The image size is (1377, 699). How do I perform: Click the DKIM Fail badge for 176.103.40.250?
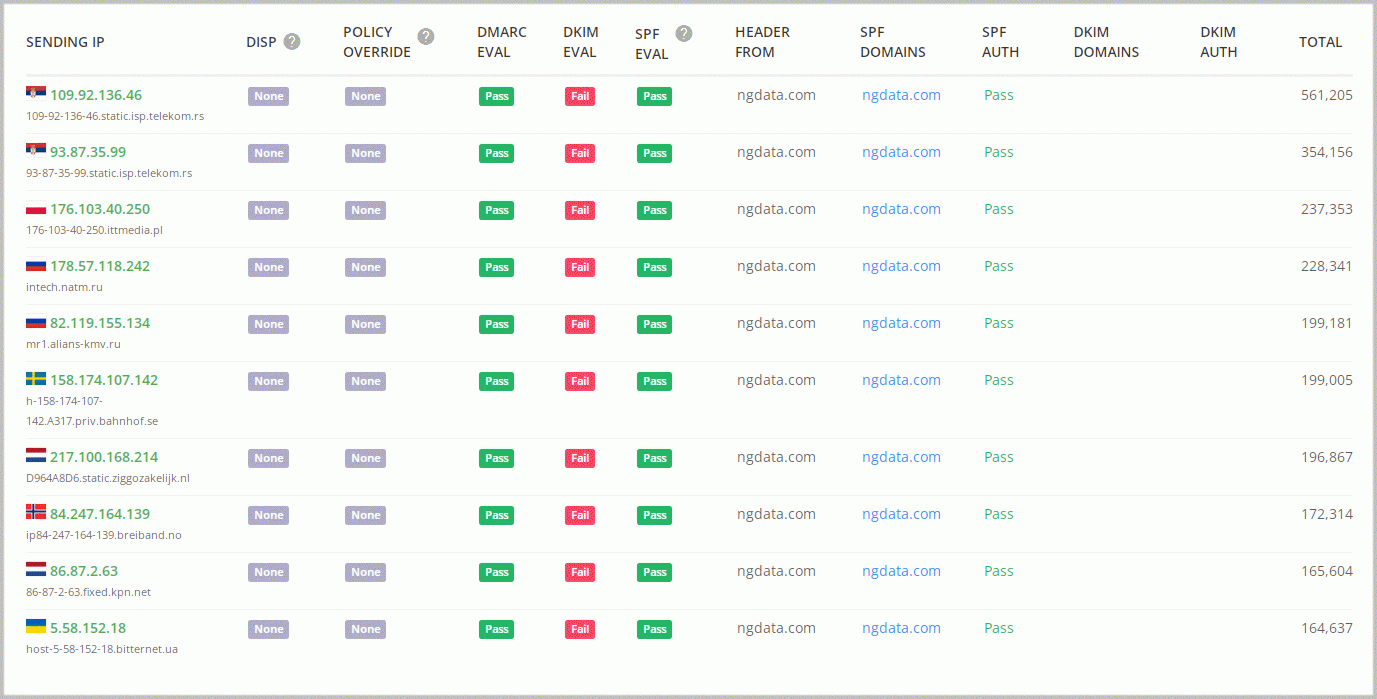(x=579, y=210)
